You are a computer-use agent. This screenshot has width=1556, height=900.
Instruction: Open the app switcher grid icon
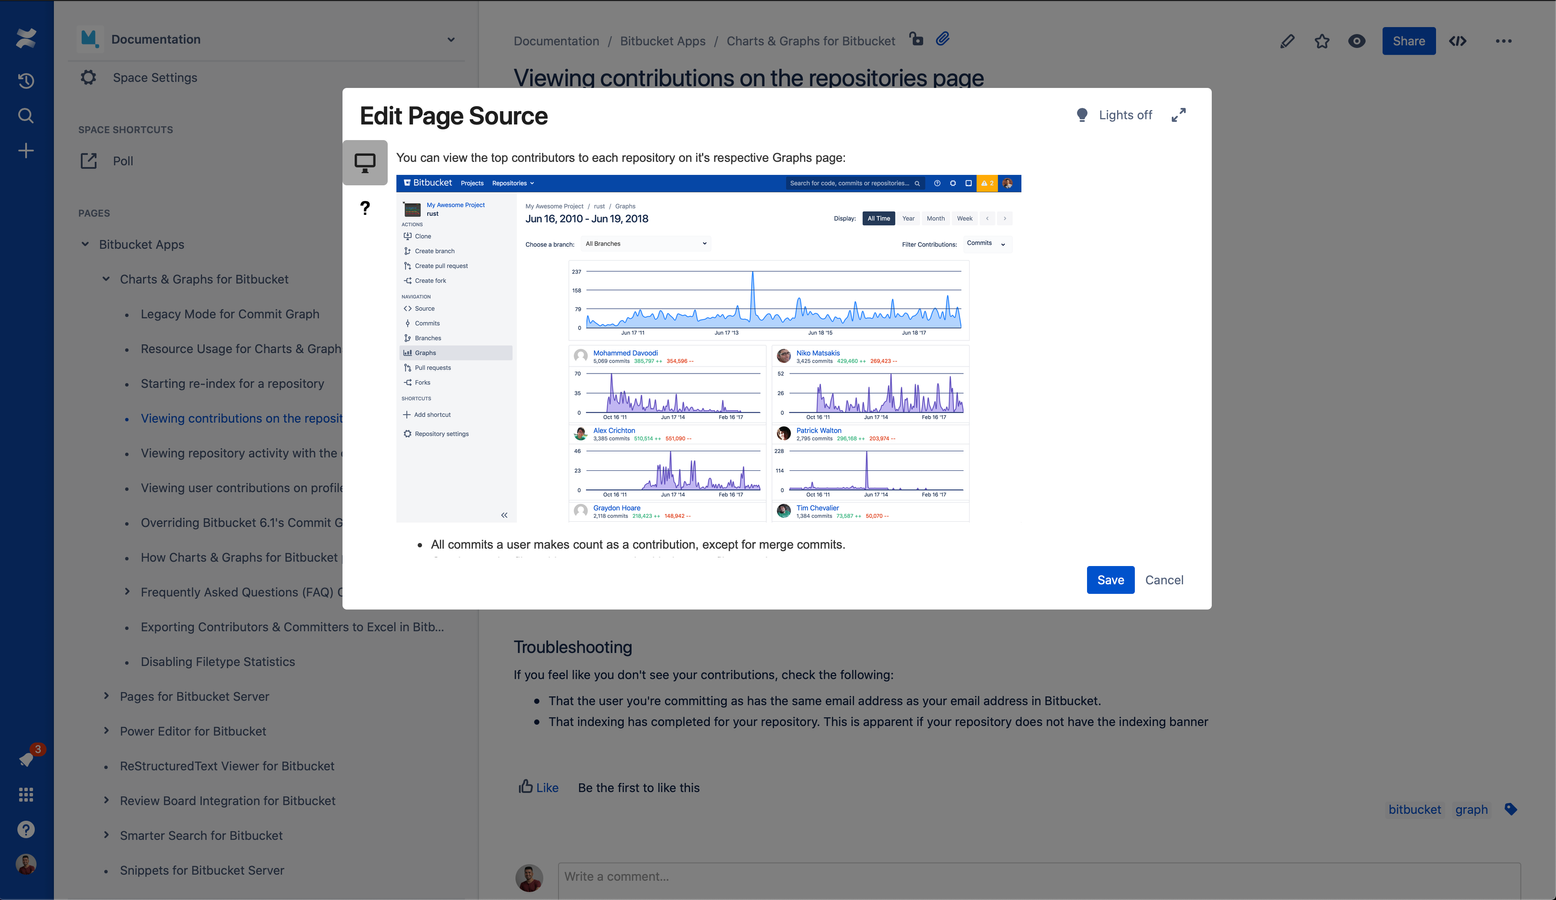click(26, 794)
